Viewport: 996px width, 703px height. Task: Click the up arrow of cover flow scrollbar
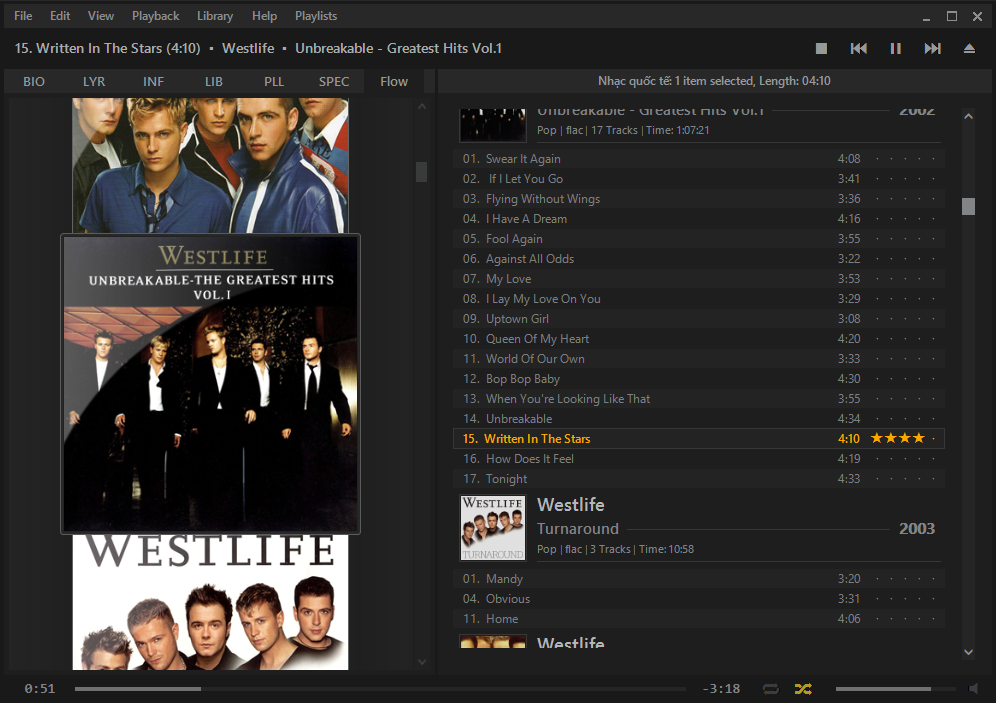(x=422, y=107)
